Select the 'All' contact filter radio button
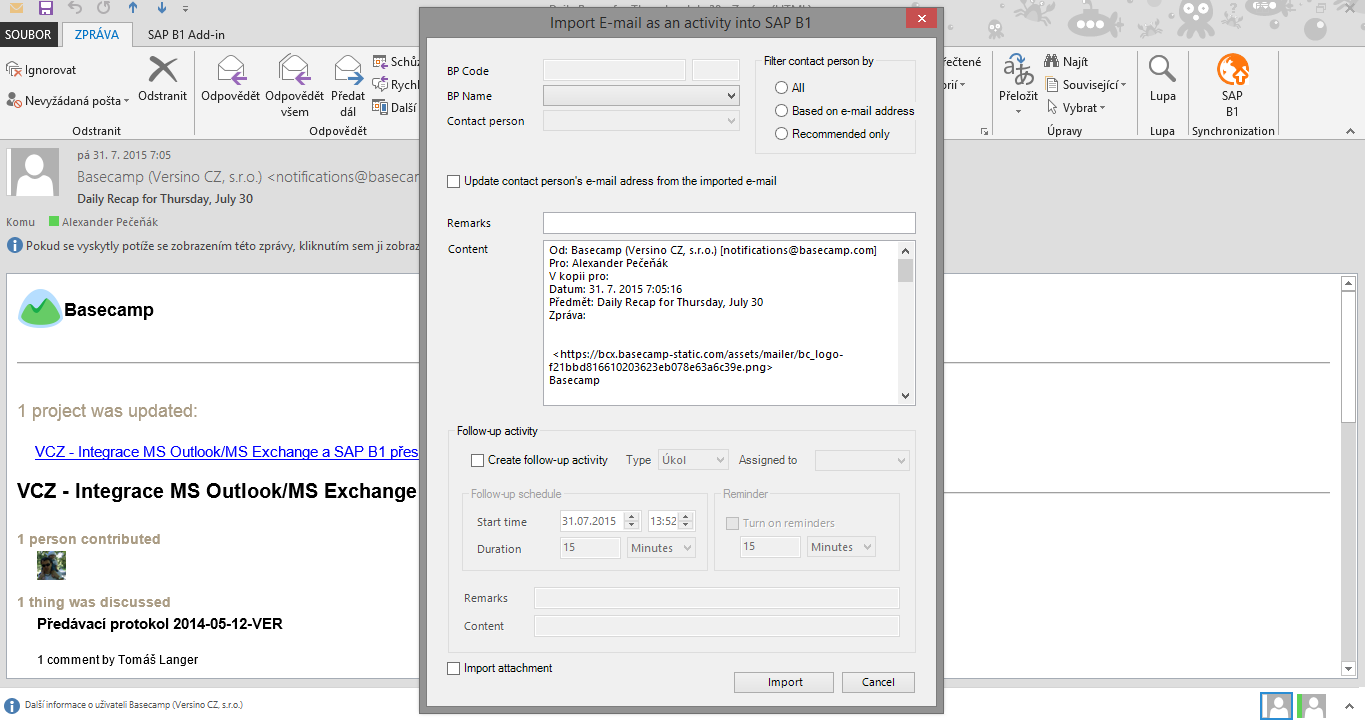 (782, 88)
